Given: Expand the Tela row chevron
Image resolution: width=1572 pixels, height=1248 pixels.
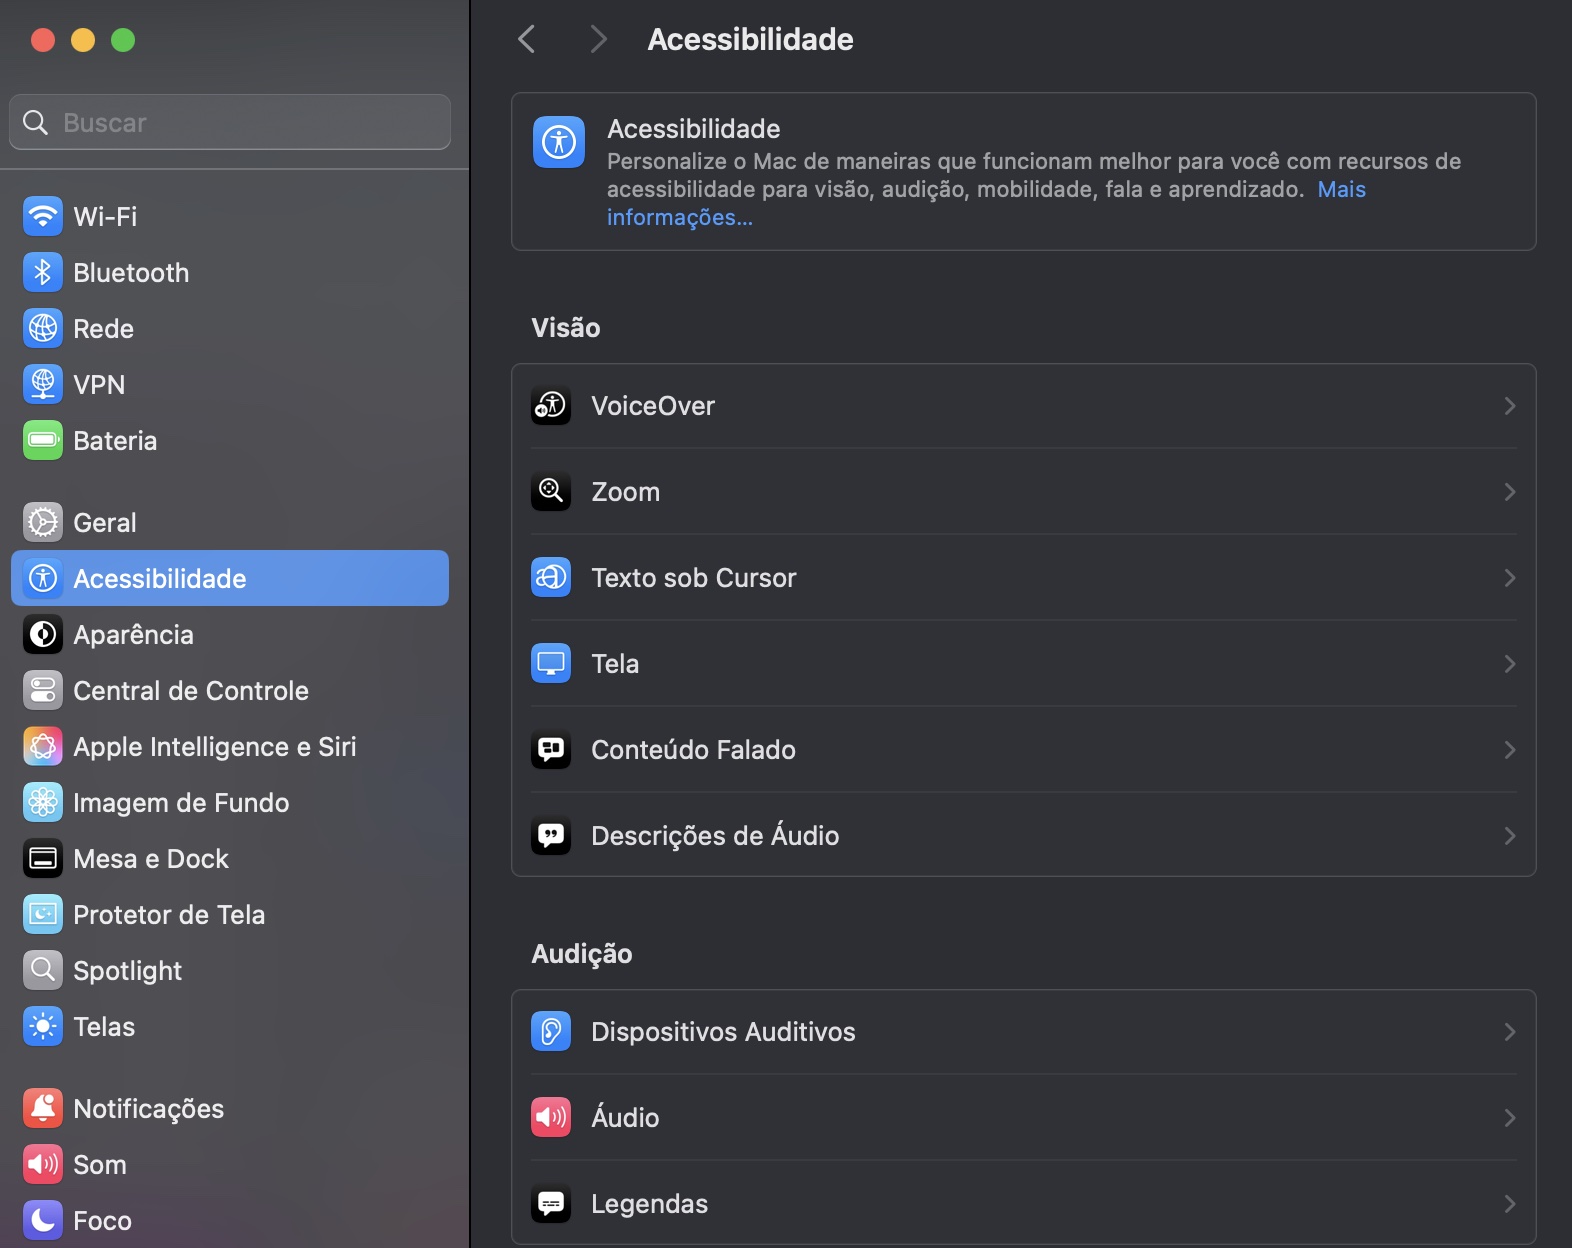Looking at the screenshot, I should coord(1509,664).
